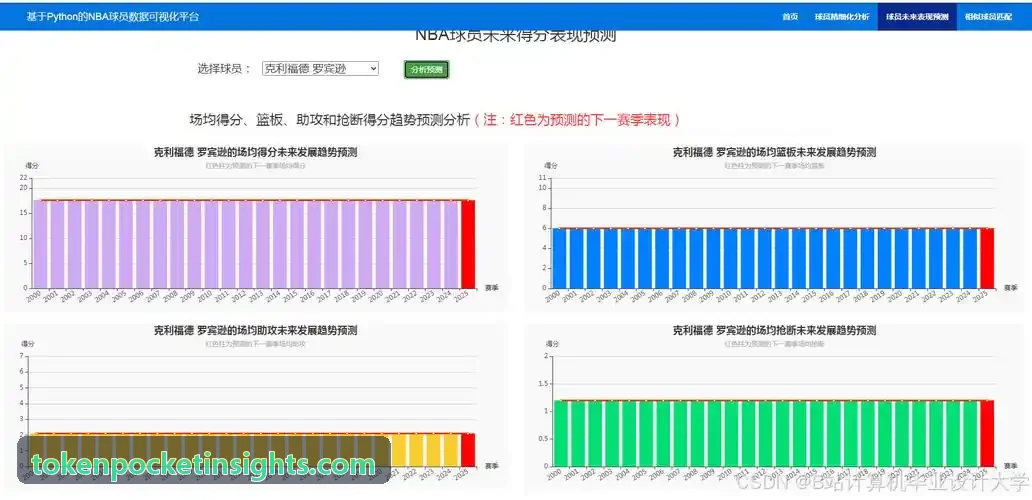Click 赛季 axis label of 场均得分 chart
The image size is (1032, 500).
click(492, 288)
